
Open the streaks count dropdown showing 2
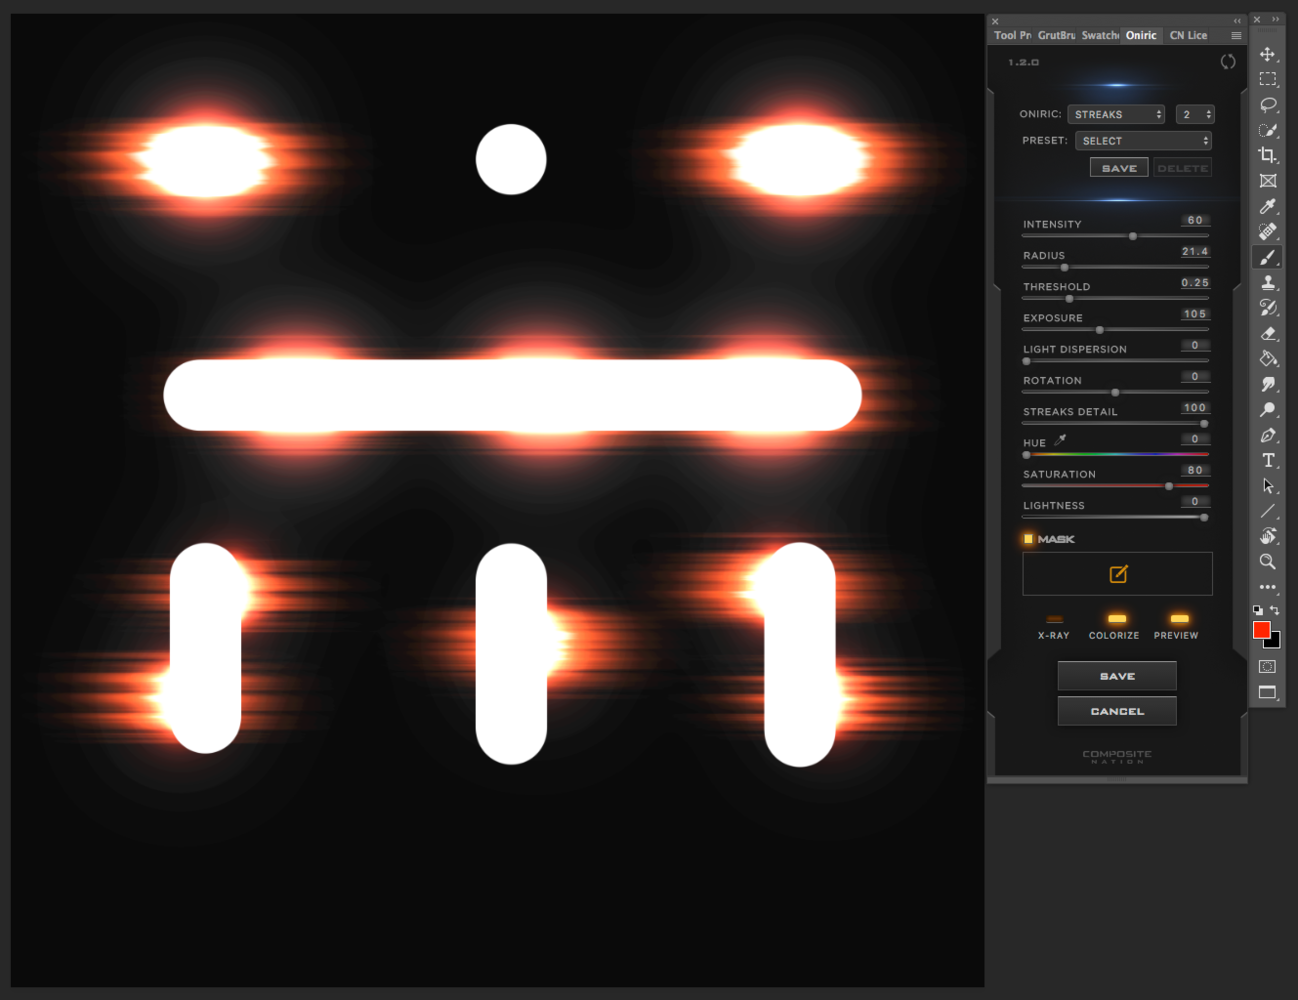[x=1195, y=114]
